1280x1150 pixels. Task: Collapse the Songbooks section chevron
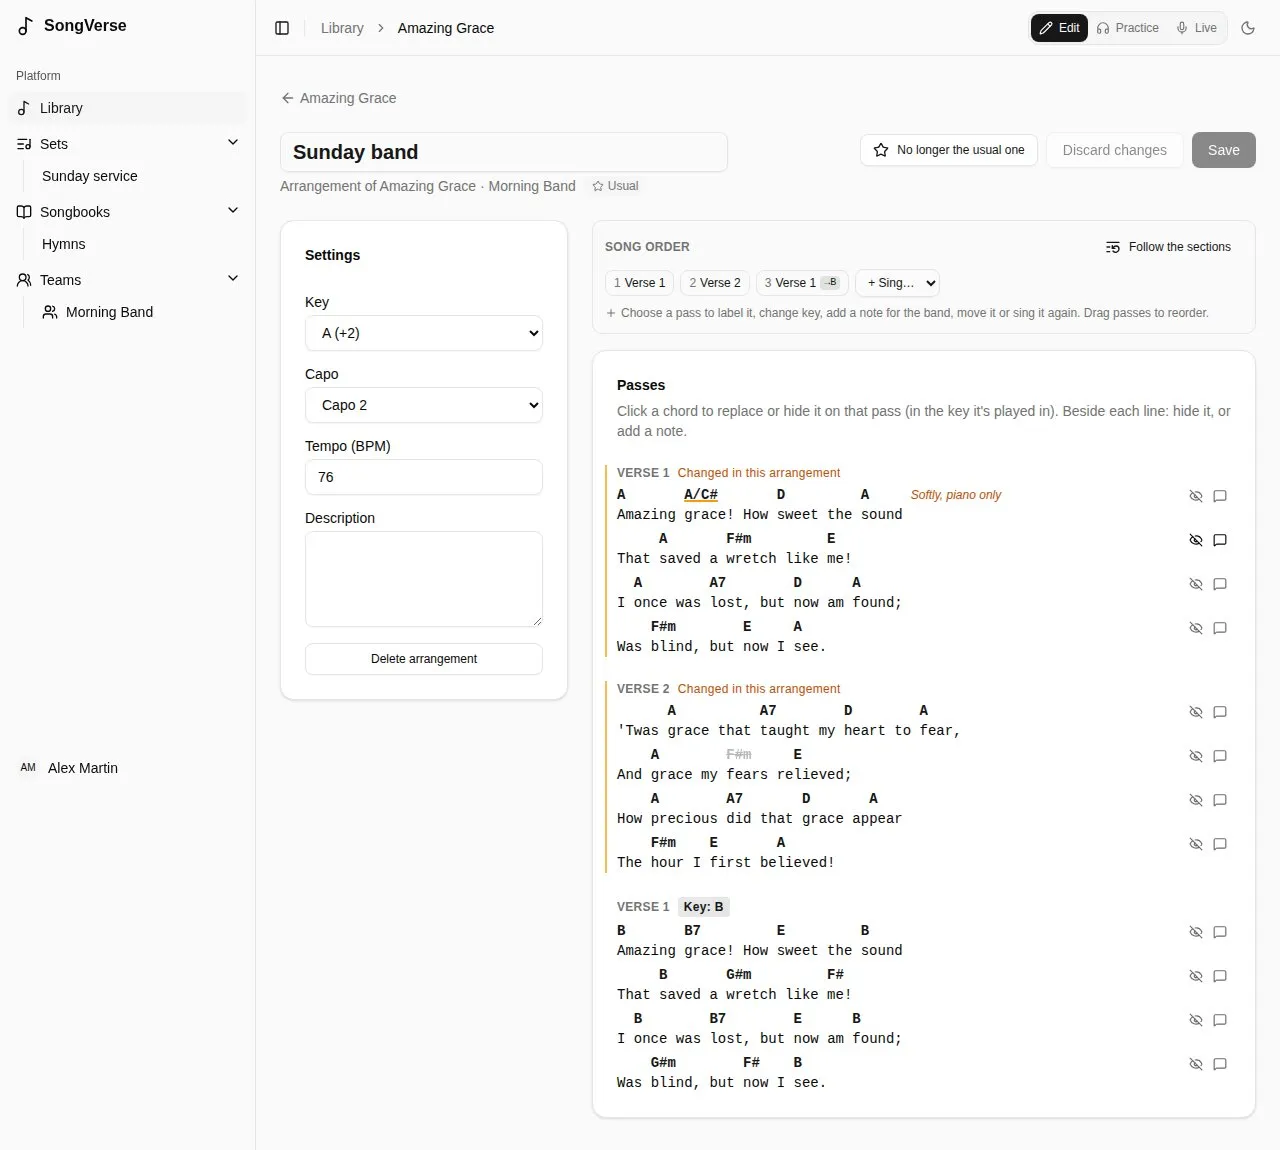[233, 210]
